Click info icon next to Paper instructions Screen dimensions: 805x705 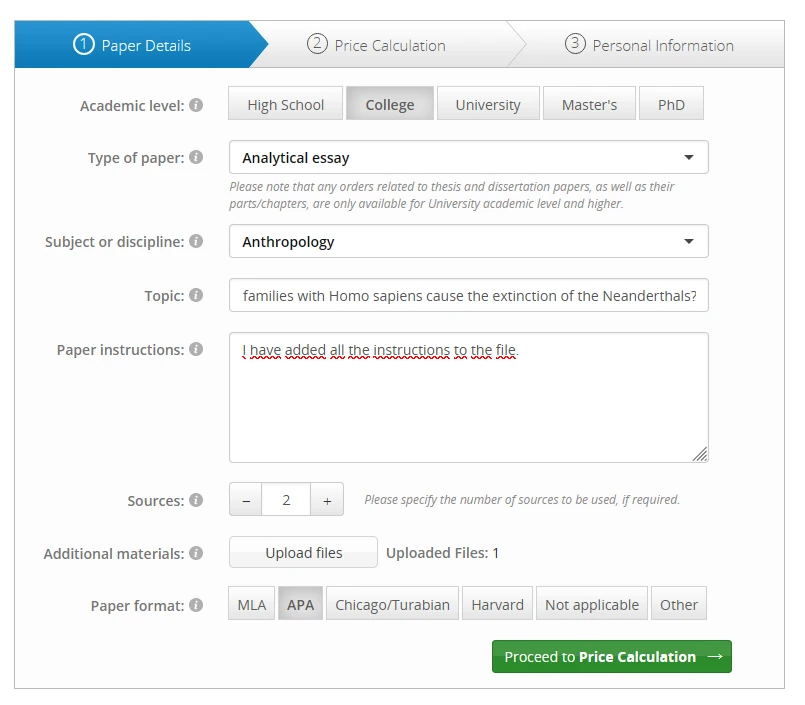[x=196, y=350]
